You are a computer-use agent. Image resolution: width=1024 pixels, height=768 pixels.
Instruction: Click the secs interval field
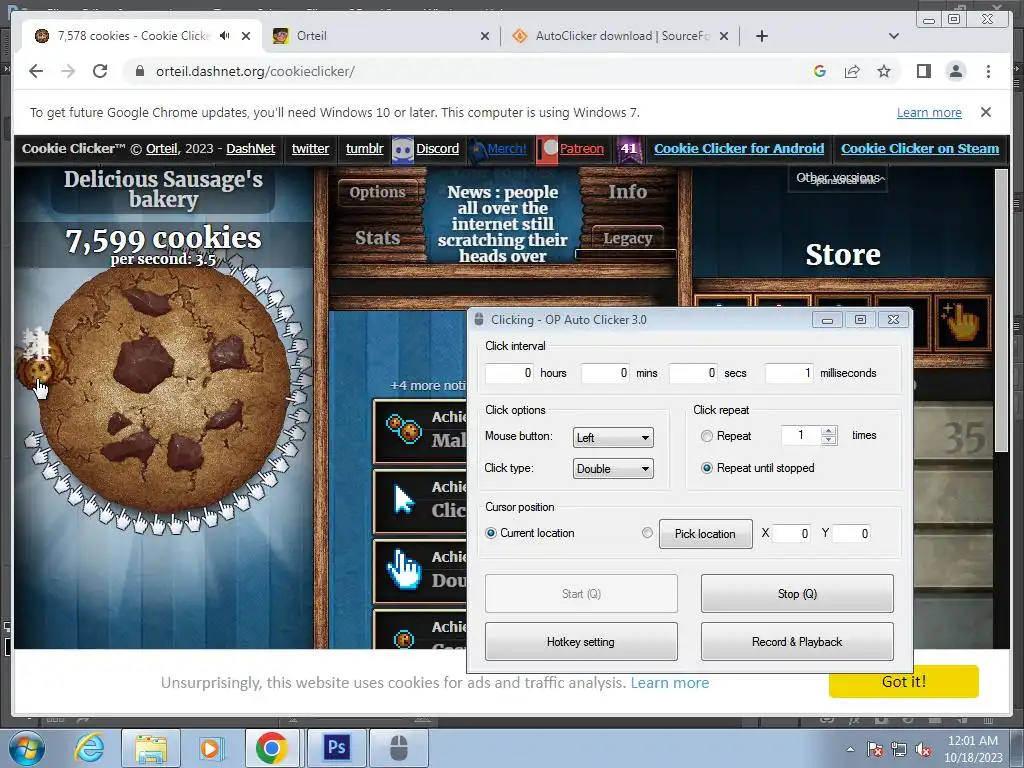click(x=693, y=373)
